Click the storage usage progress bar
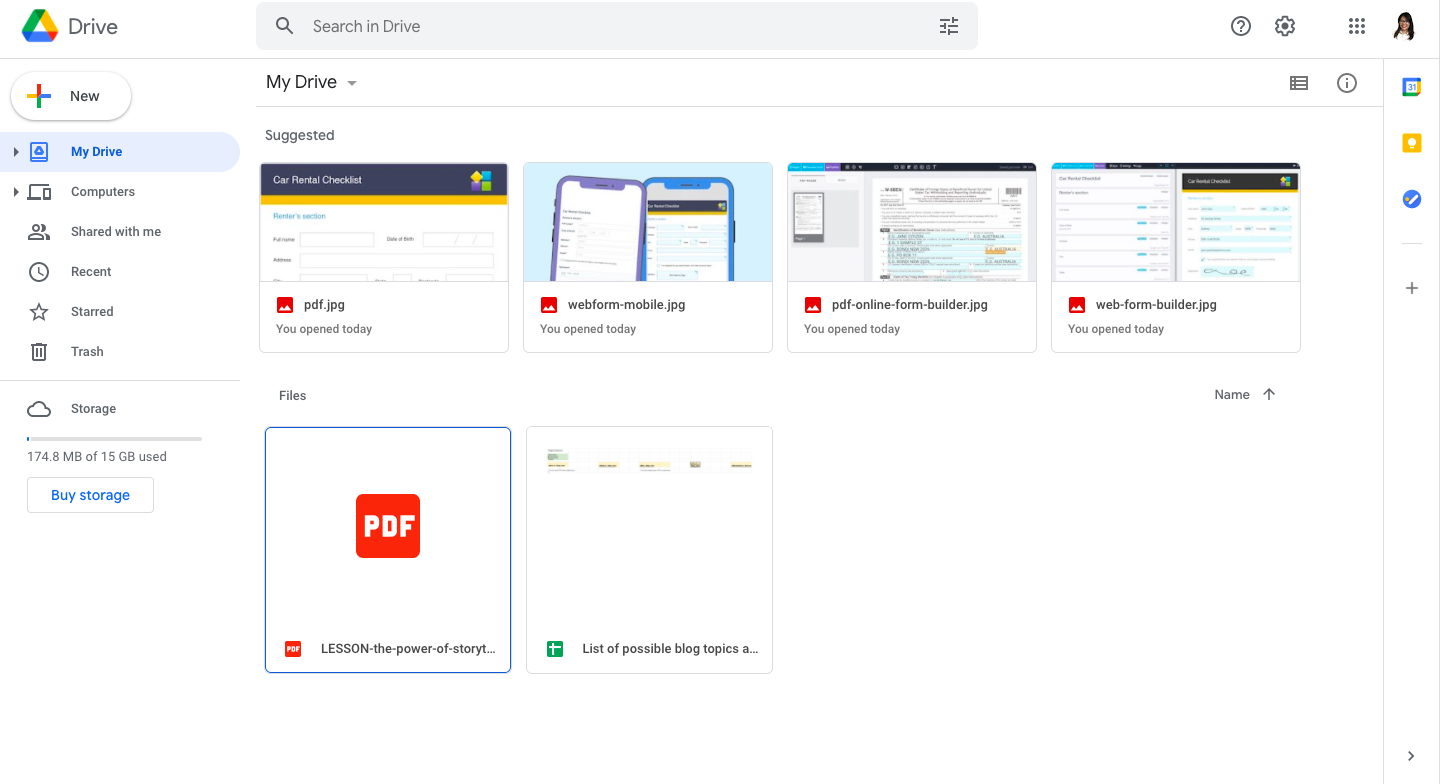This screenshot has height=784, width=1440. 114,439
